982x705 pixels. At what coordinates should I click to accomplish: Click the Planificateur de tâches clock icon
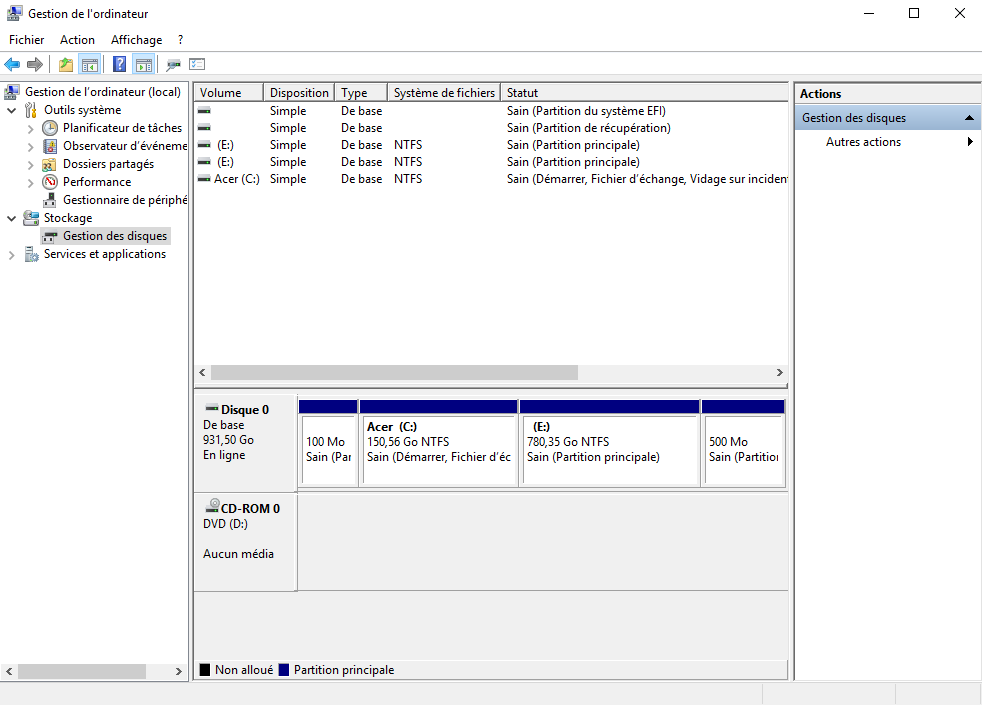click(x=50, y=128)
